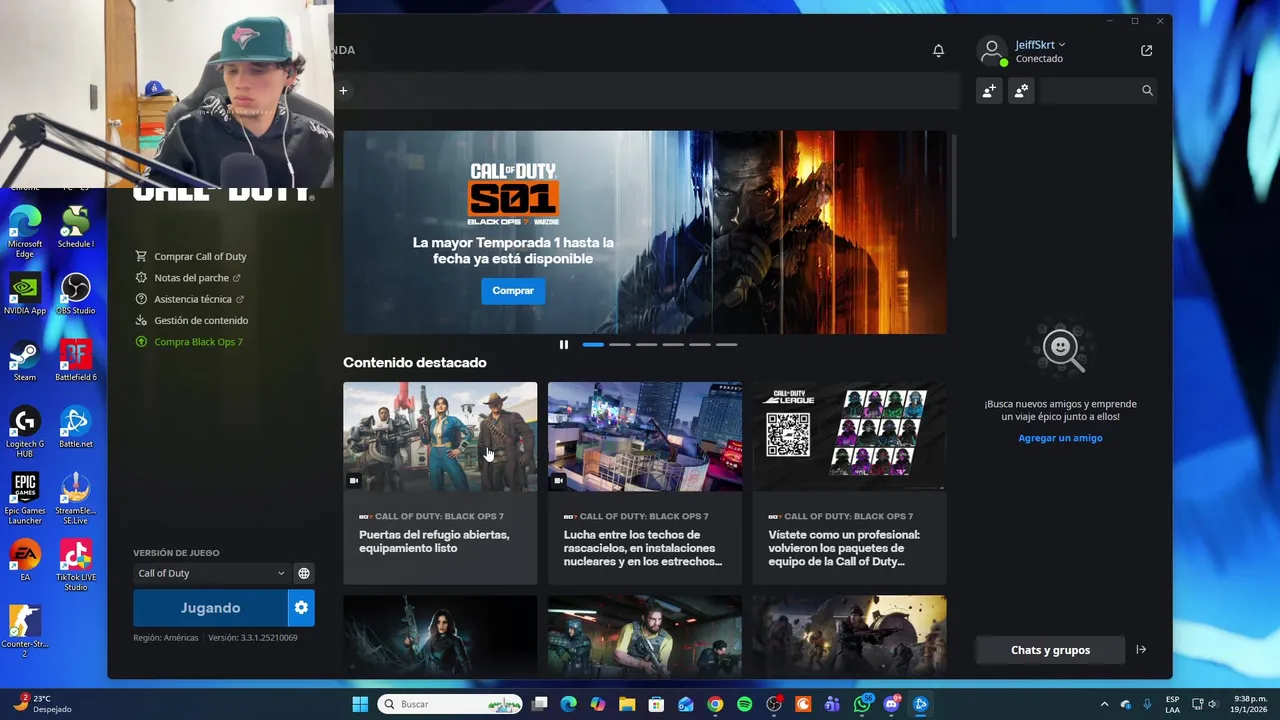The width and height of the screenshot is (1280, 720).
Task: Click Compra Black Ops 7 link
Action: click(x=189, y=342)
